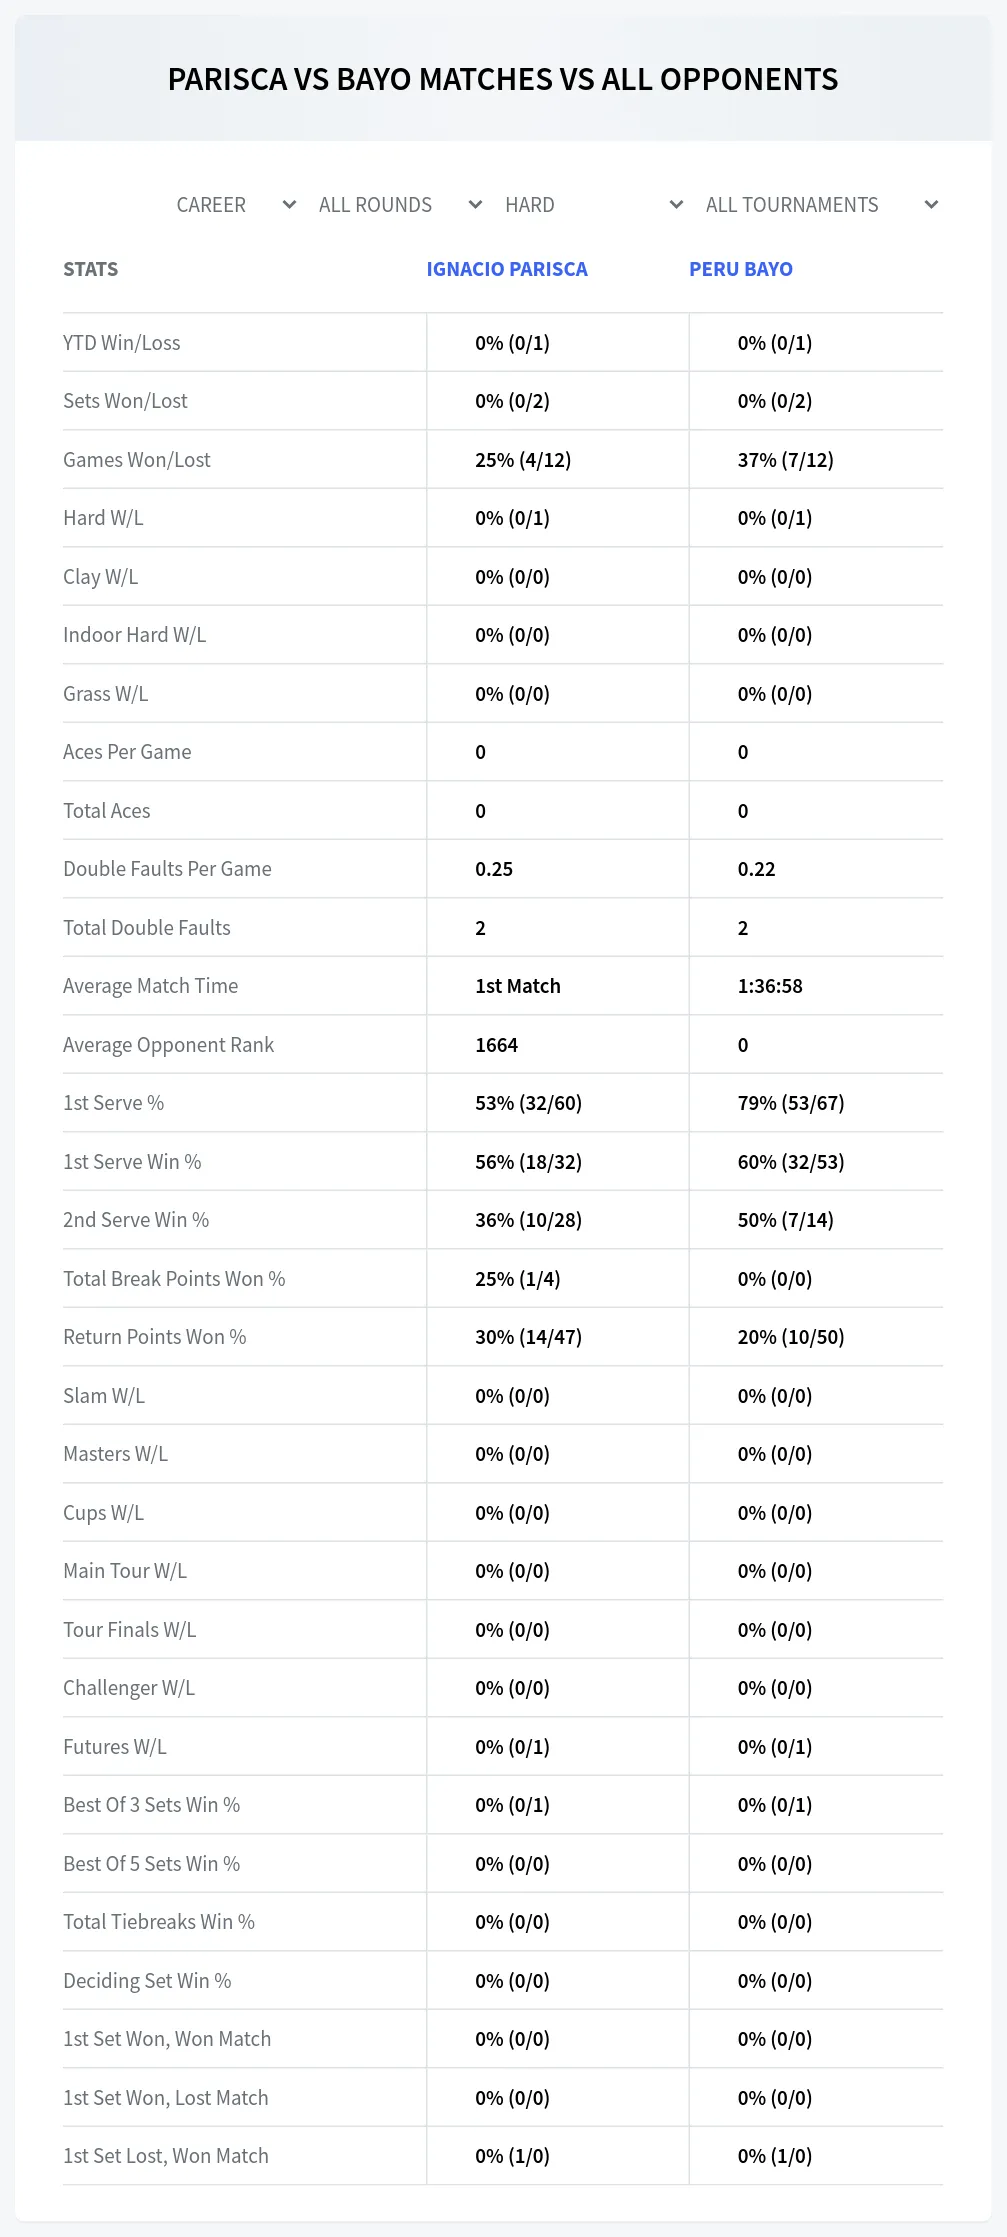Click Parisca's Average Opponent Rank 1664
Screen dimensions: 1007x2237
pyautogui.click(x=496, y=1045)
